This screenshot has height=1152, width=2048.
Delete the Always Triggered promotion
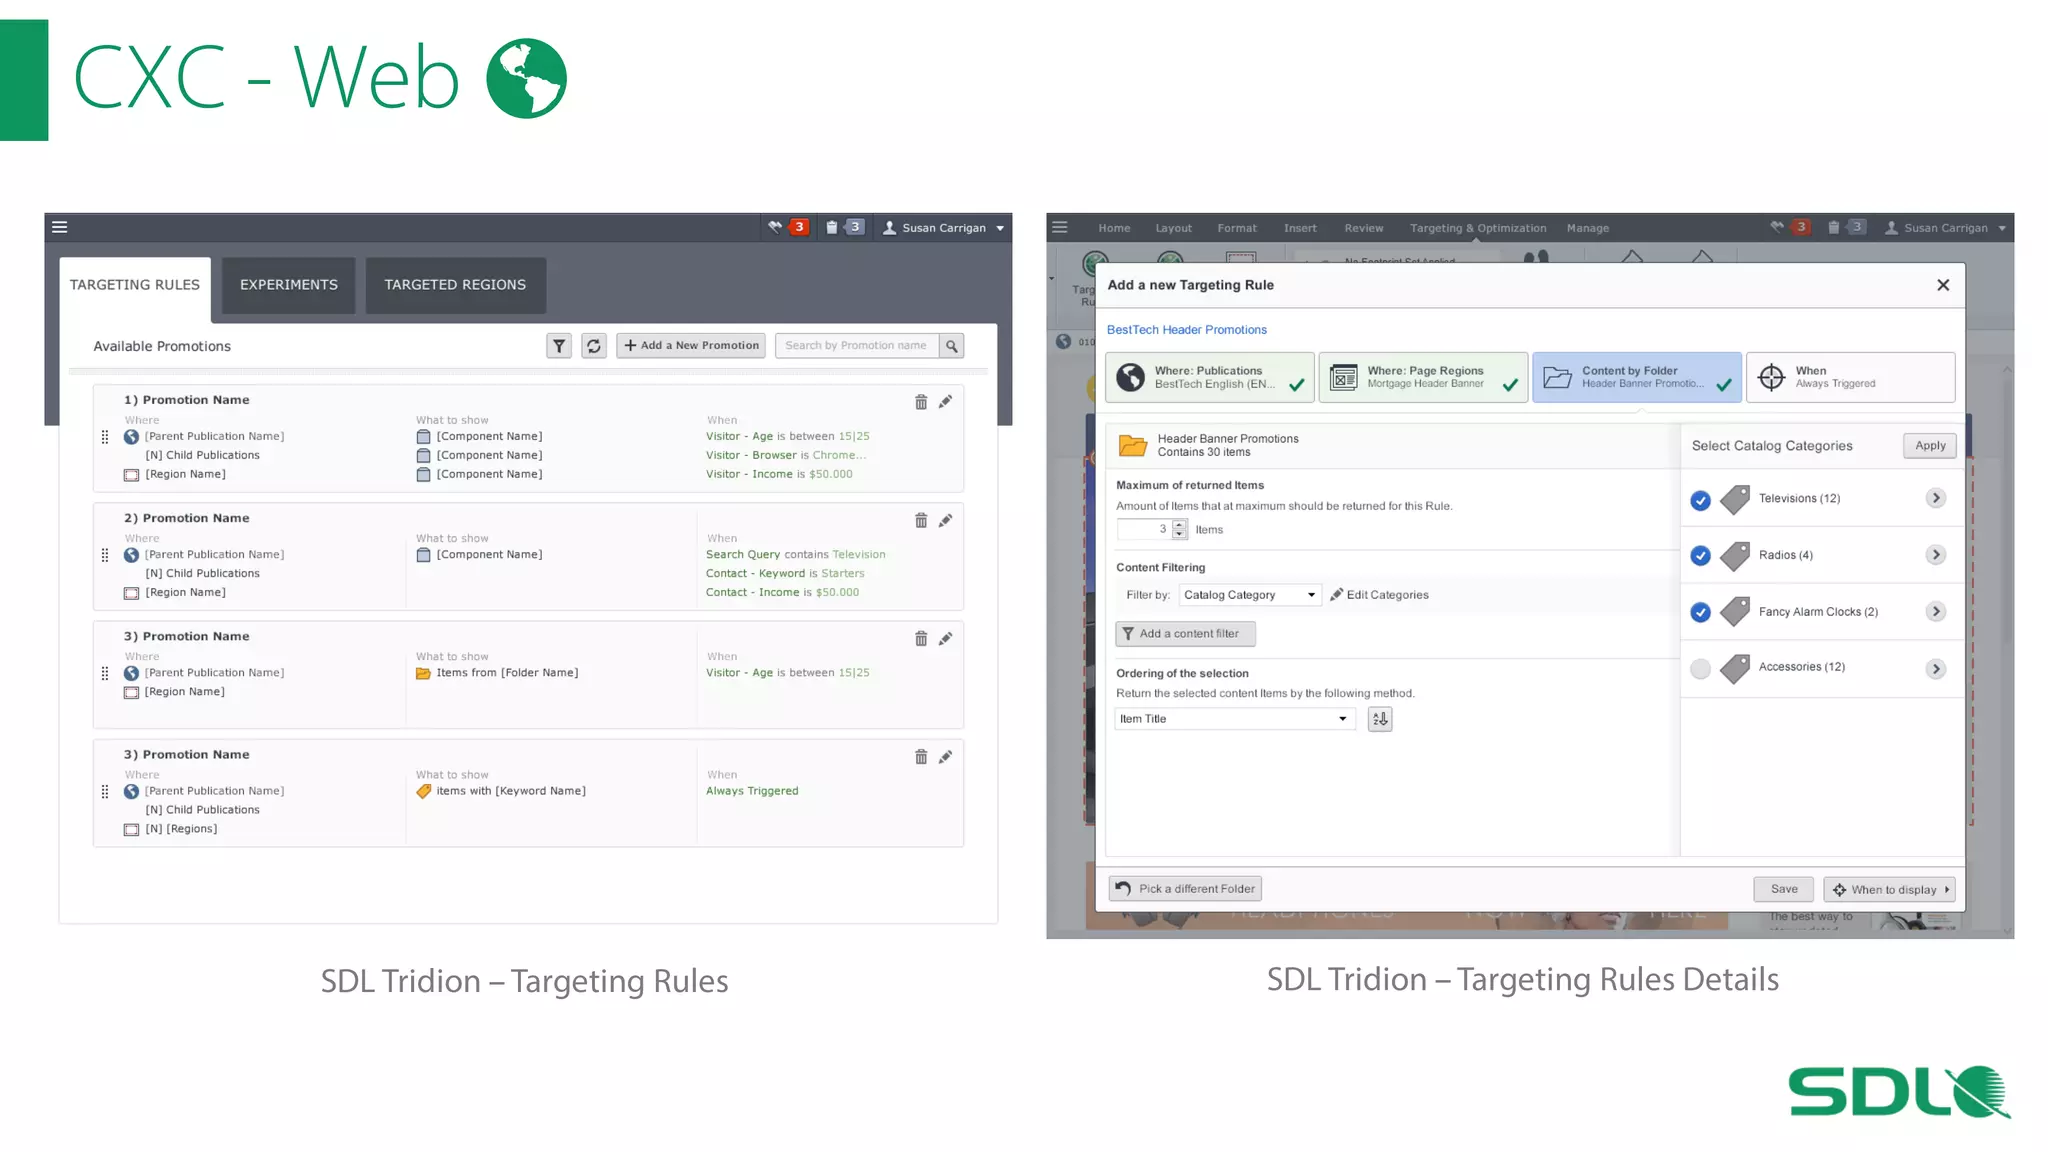[x=921, y=757]
